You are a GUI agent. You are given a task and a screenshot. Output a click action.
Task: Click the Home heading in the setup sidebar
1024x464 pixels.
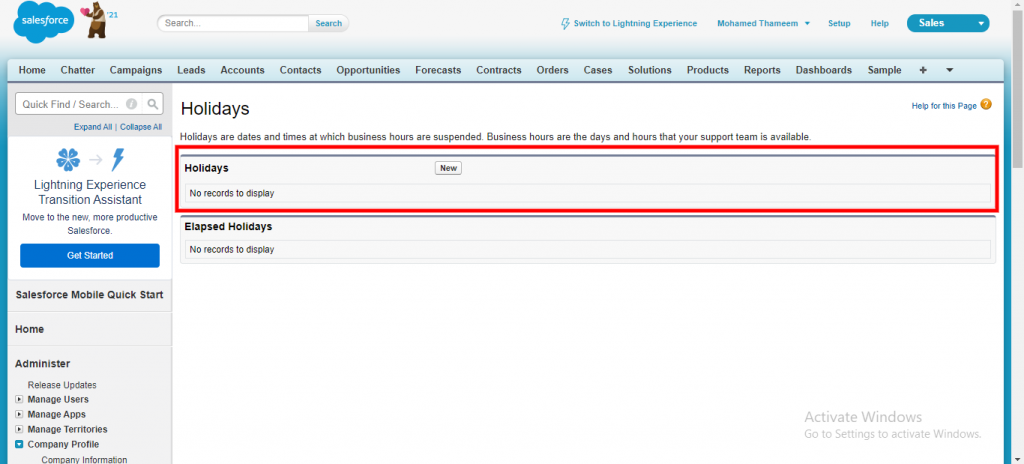[x=29, y=329]
